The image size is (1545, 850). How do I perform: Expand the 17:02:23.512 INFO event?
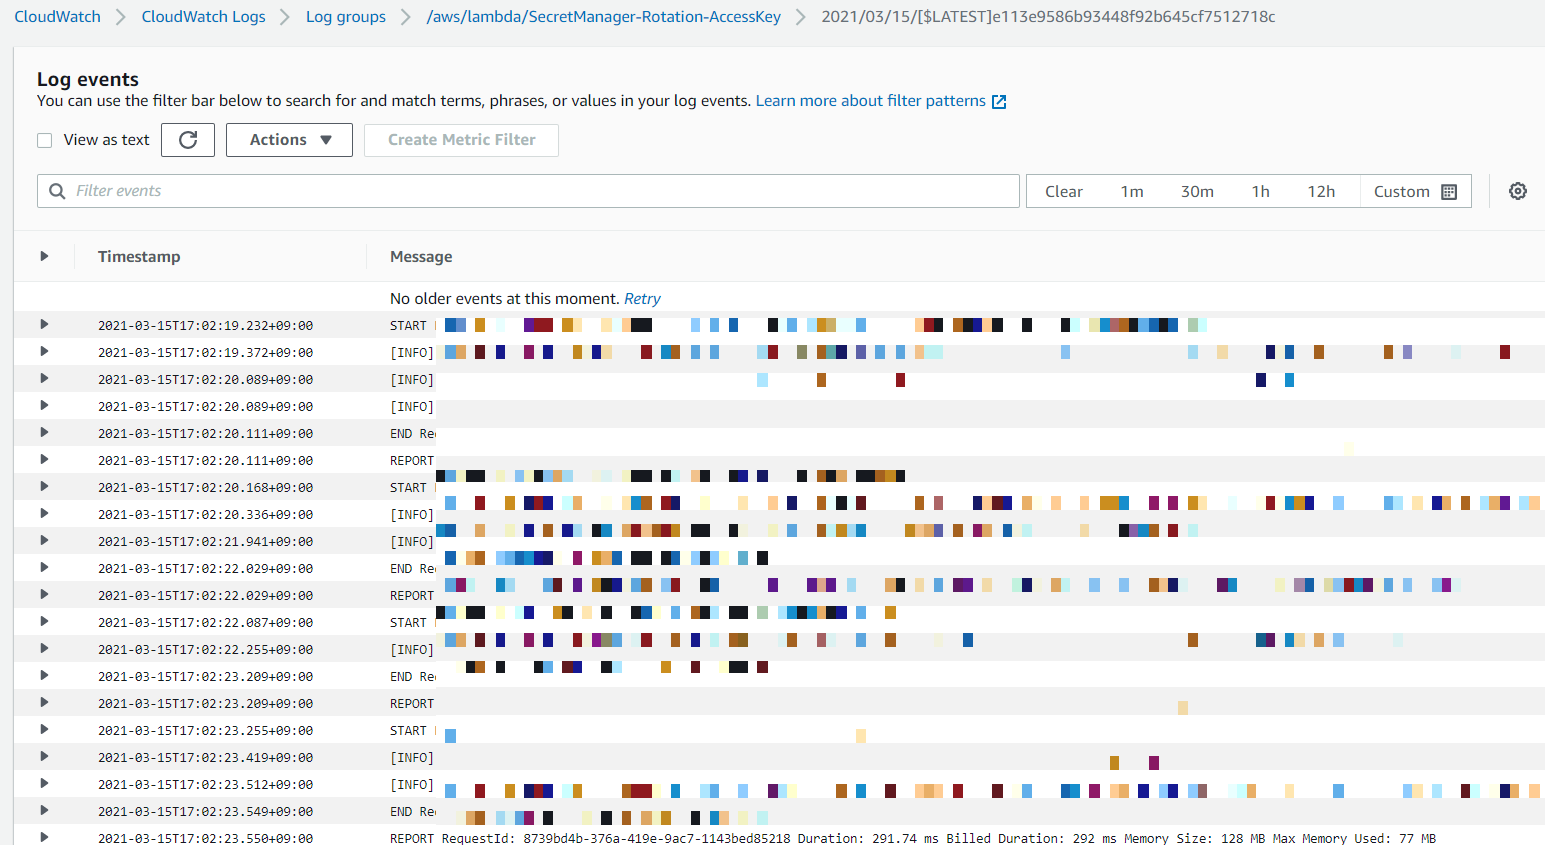point(44,783)
